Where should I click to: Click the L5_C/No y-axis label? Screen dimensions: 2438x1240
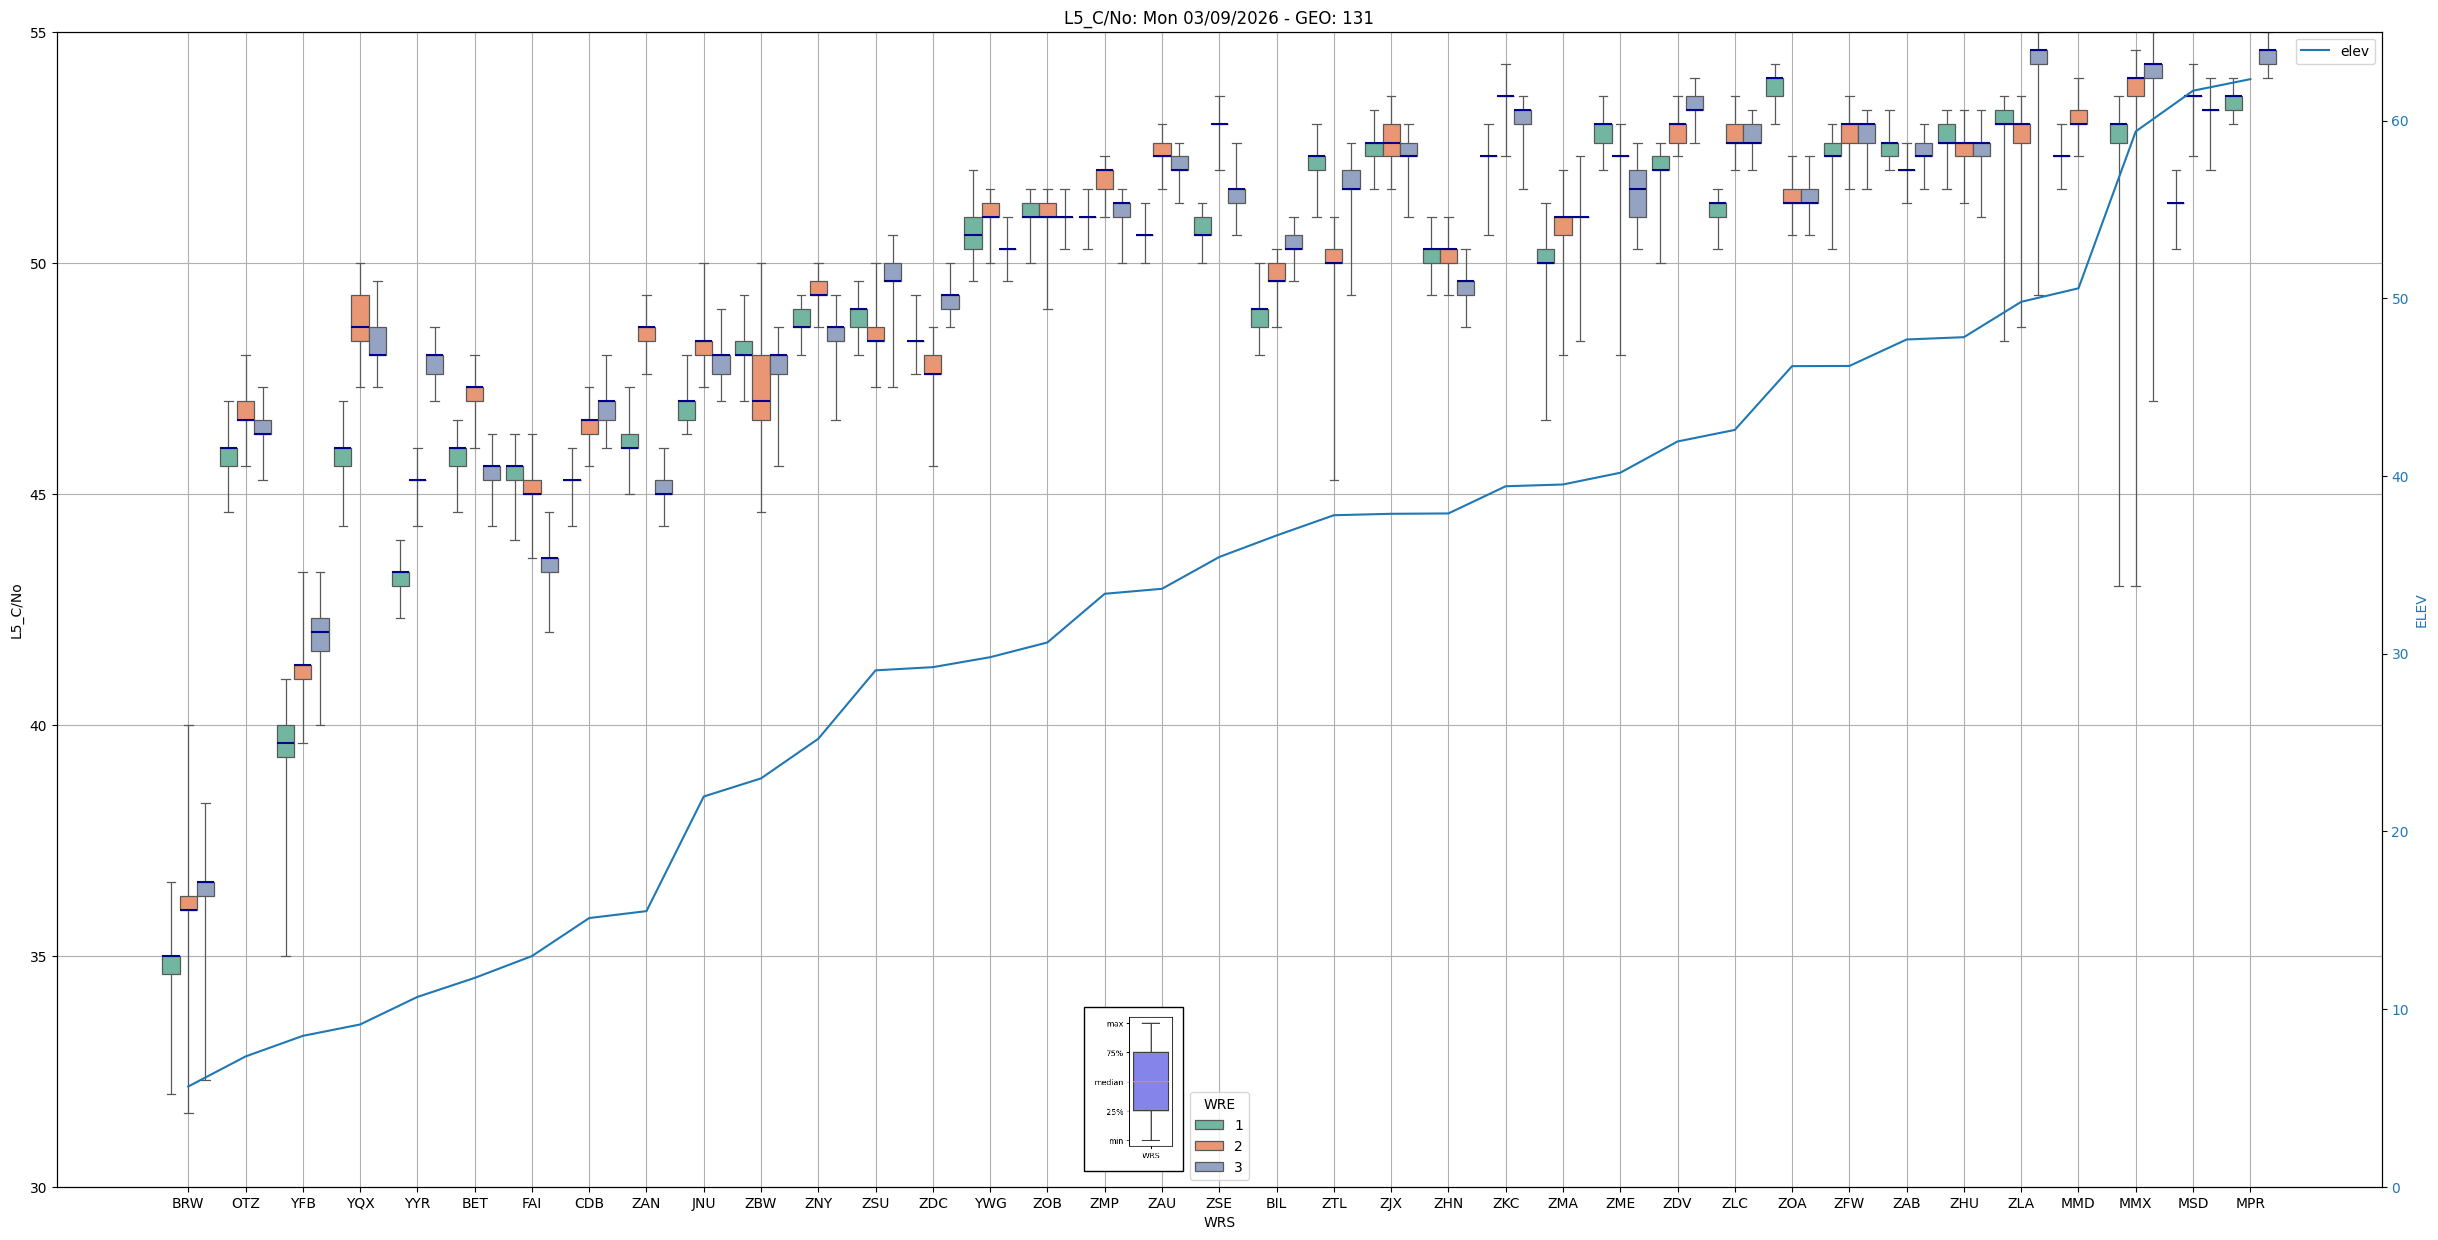16,611
